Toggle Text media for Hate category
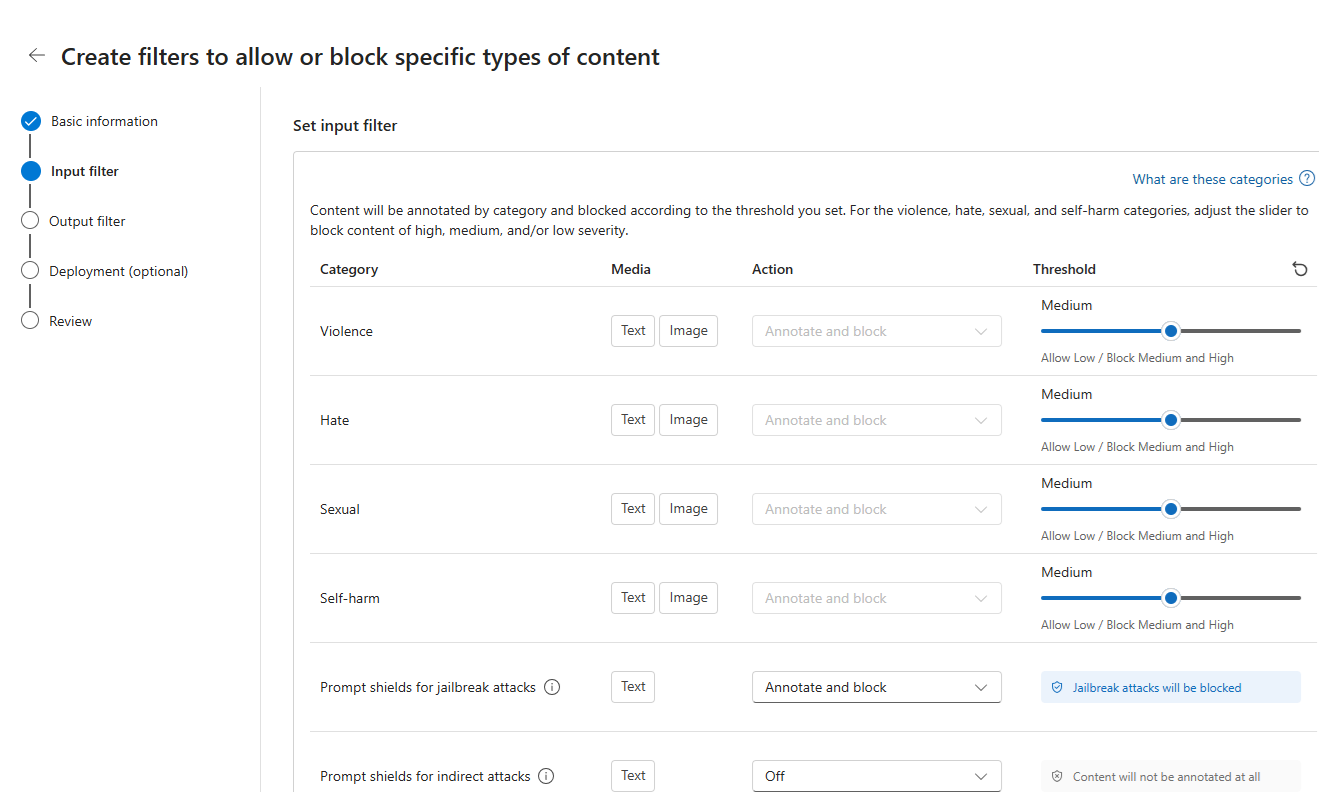The image size is (1319, 792). [632, 419]
